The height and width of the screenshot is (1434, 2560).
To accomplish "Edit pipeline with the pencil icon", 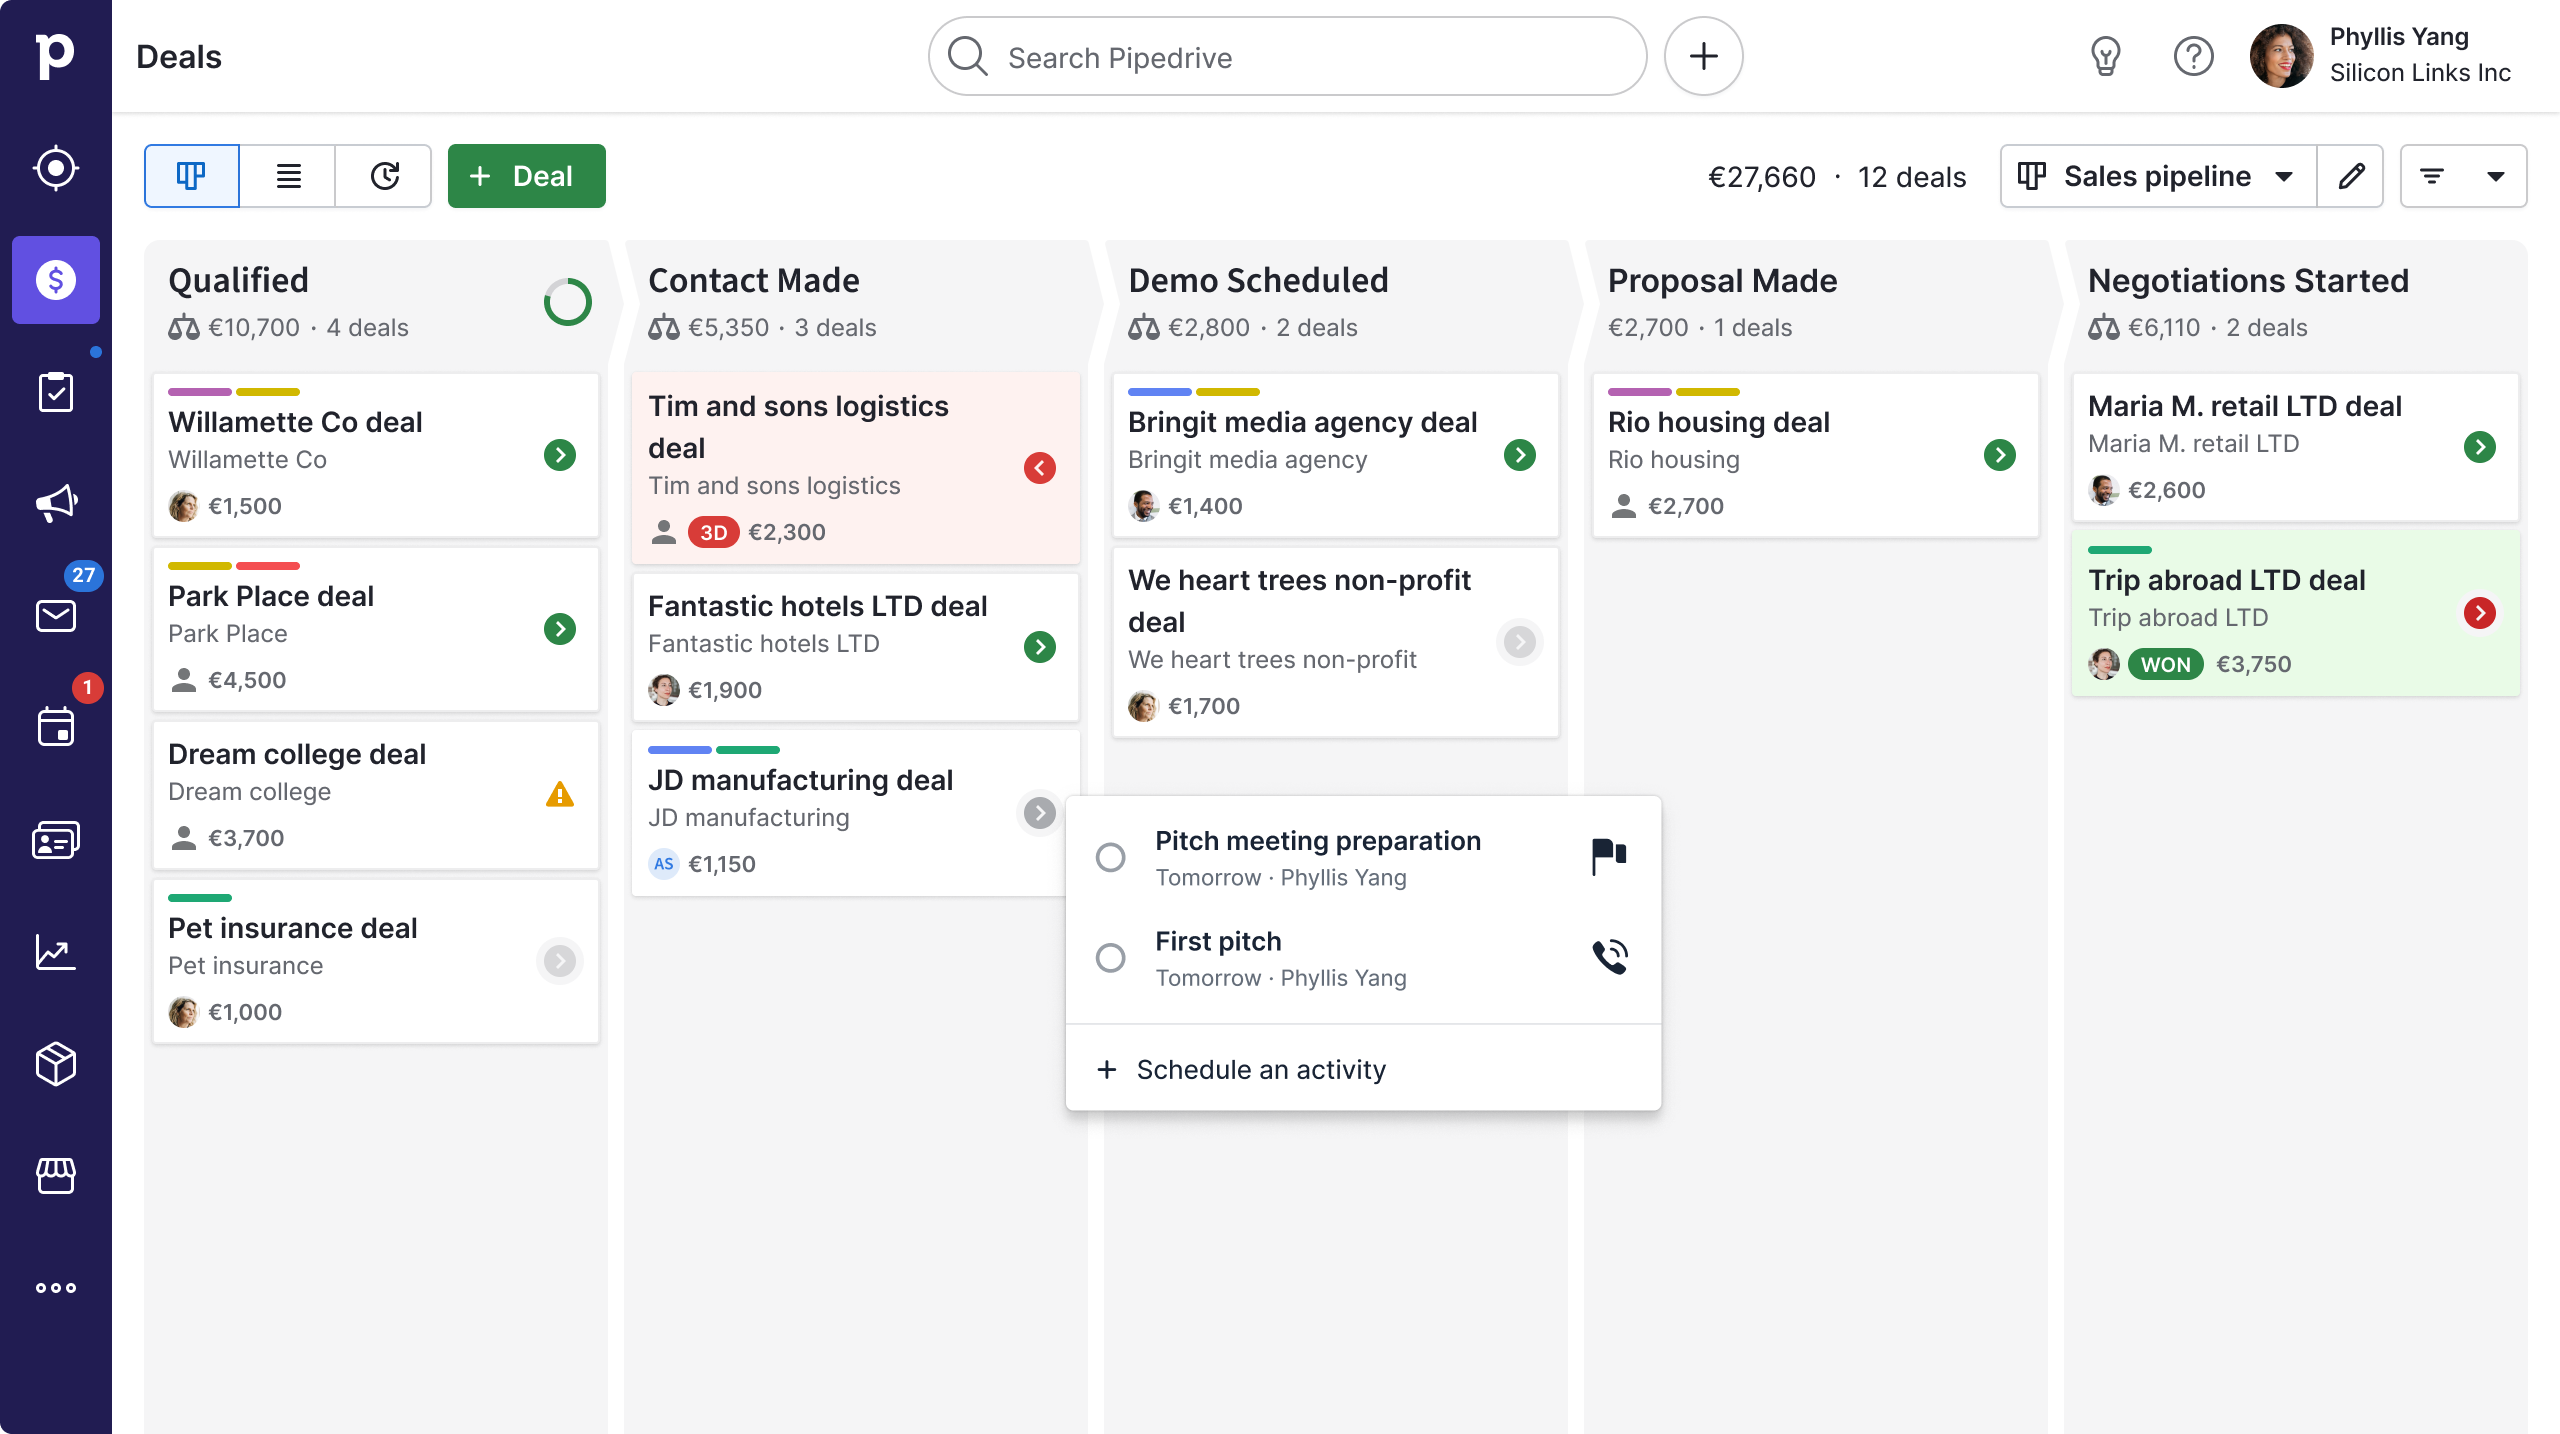I will click(x=2351, y=176).
